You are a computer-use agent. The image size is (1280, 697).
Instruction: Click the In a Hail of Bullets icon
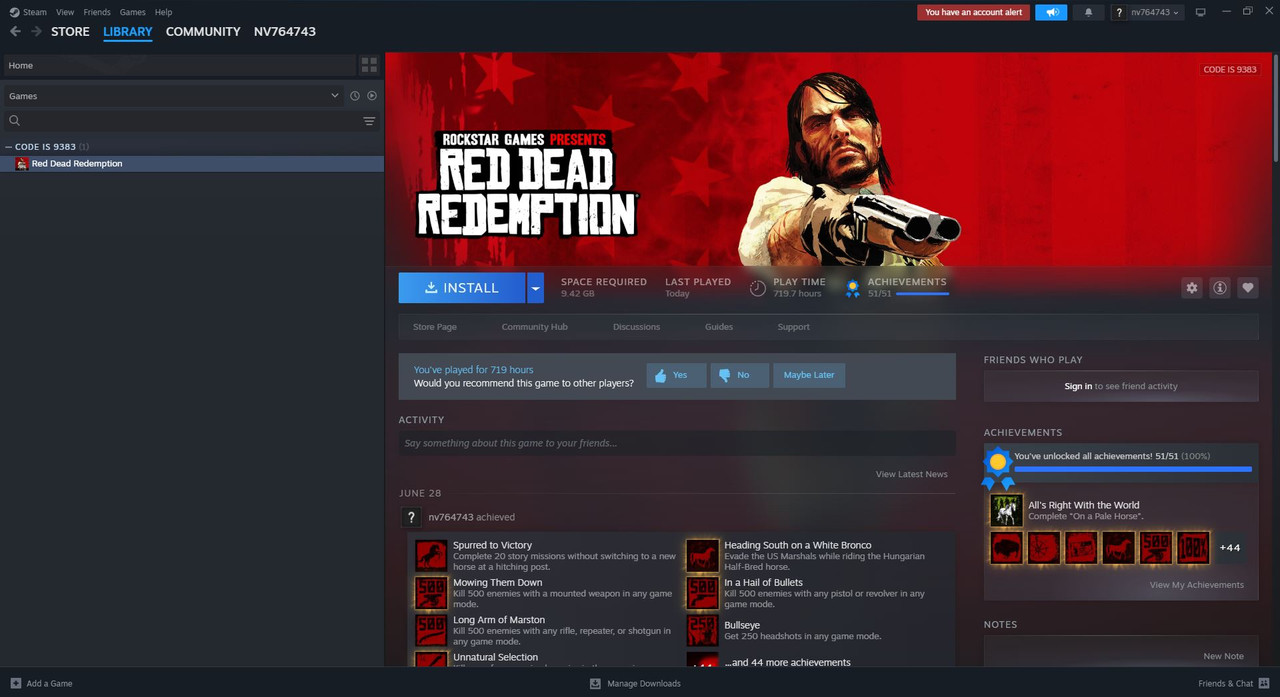[x=702, y=593]
